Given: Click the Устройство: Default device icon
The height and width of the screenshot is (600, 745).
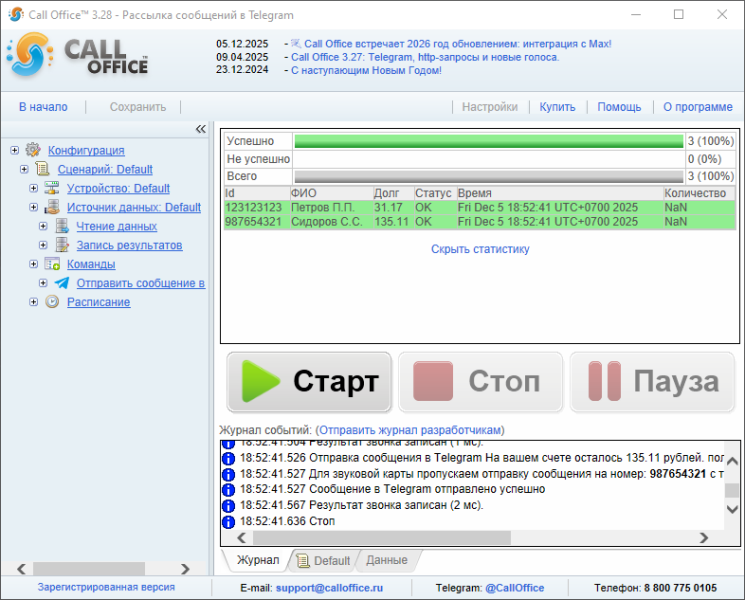Looking at the screenshot, I should point(52,188).
